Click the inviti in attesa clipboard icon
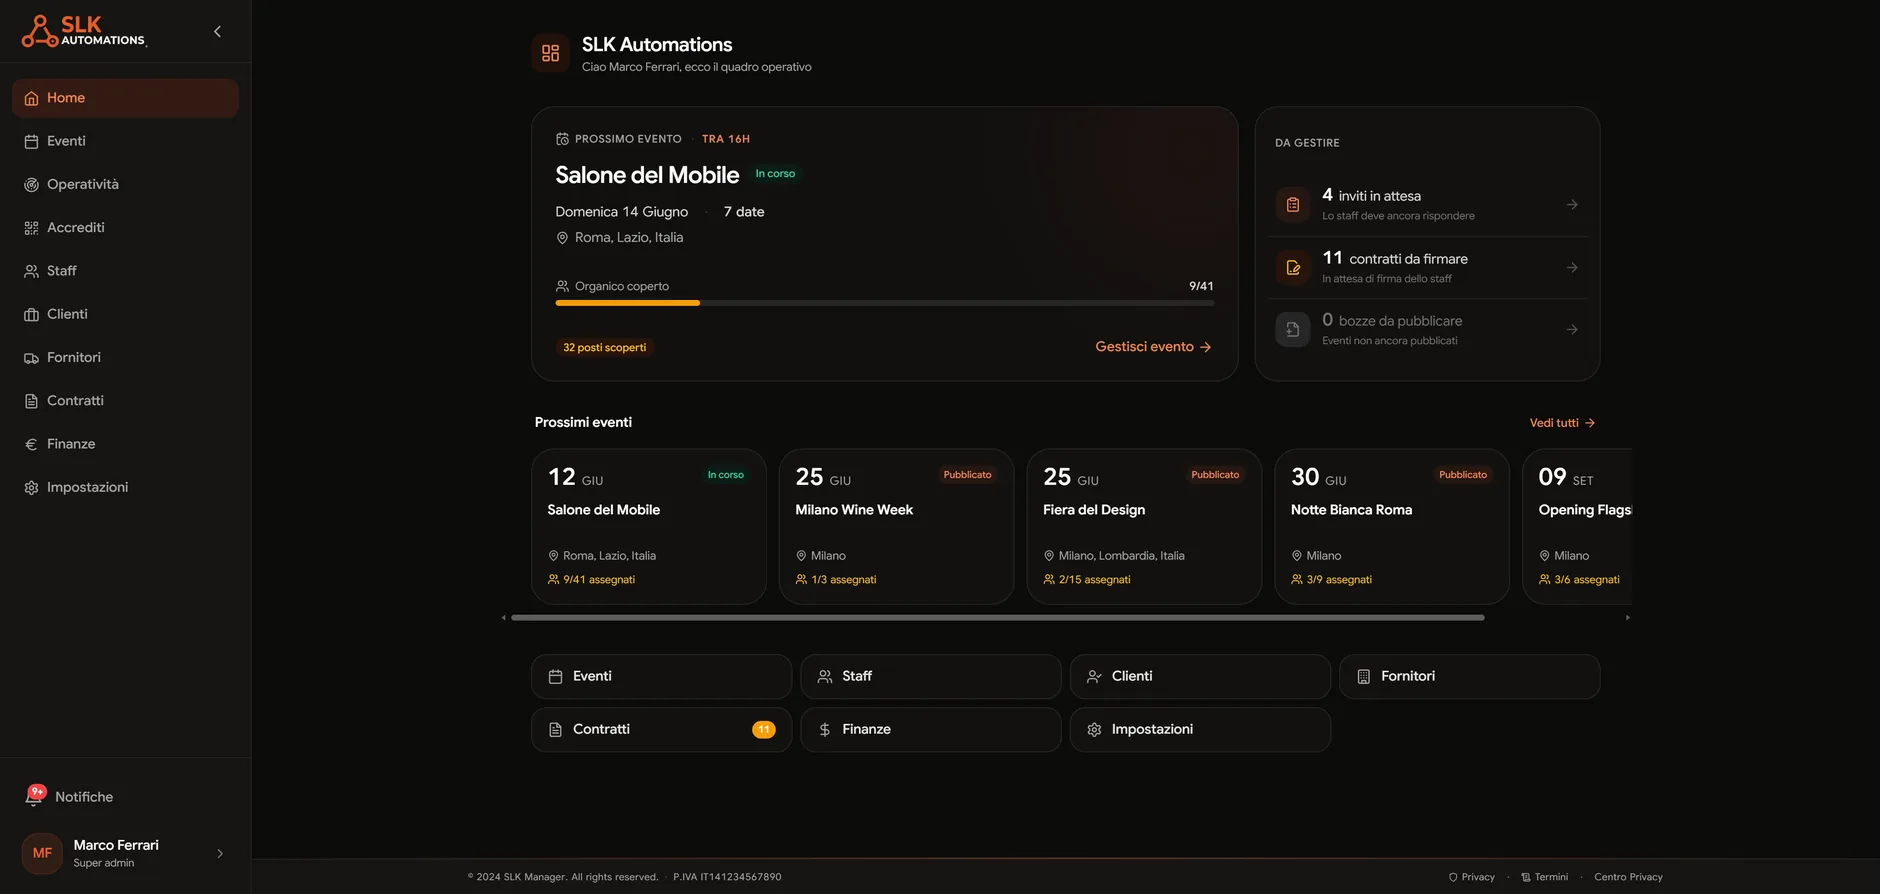1880x894 pixels. coord(1293,205)
